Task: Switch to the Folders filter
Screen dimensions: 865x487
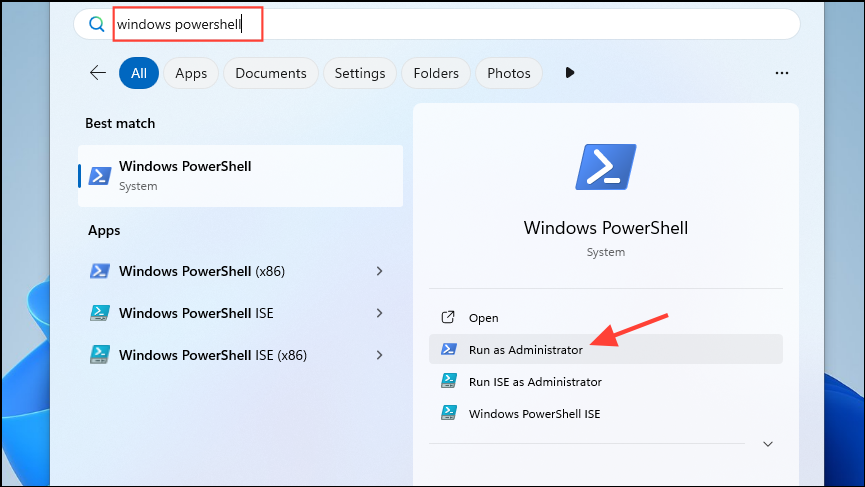Action: pyautogui.click(x=436, y=73)
